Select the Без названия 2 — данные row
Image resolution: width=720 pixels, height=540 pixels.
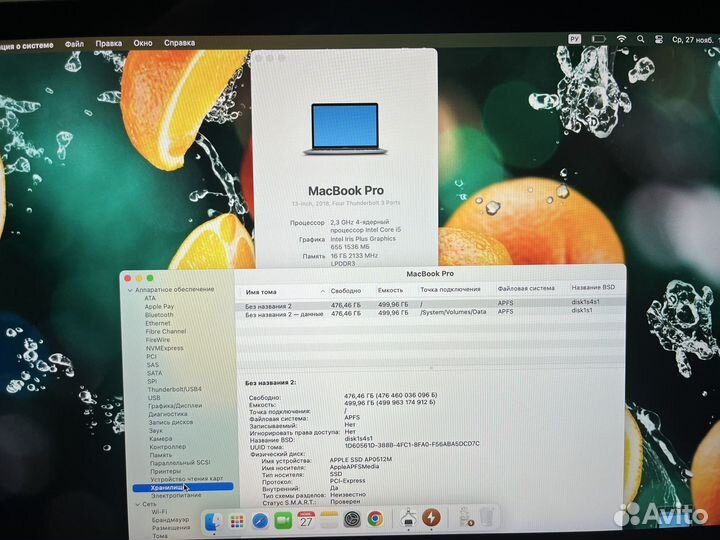[430, 313]
